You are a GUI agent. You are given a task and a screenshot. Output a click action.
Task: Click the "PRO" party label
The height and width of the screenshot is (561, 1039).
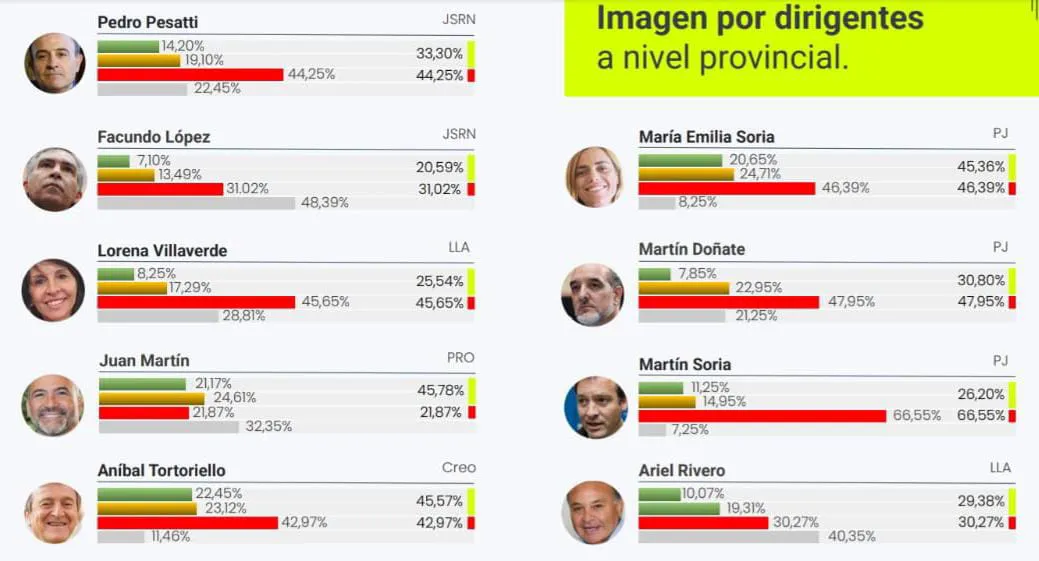coord(461,358)
